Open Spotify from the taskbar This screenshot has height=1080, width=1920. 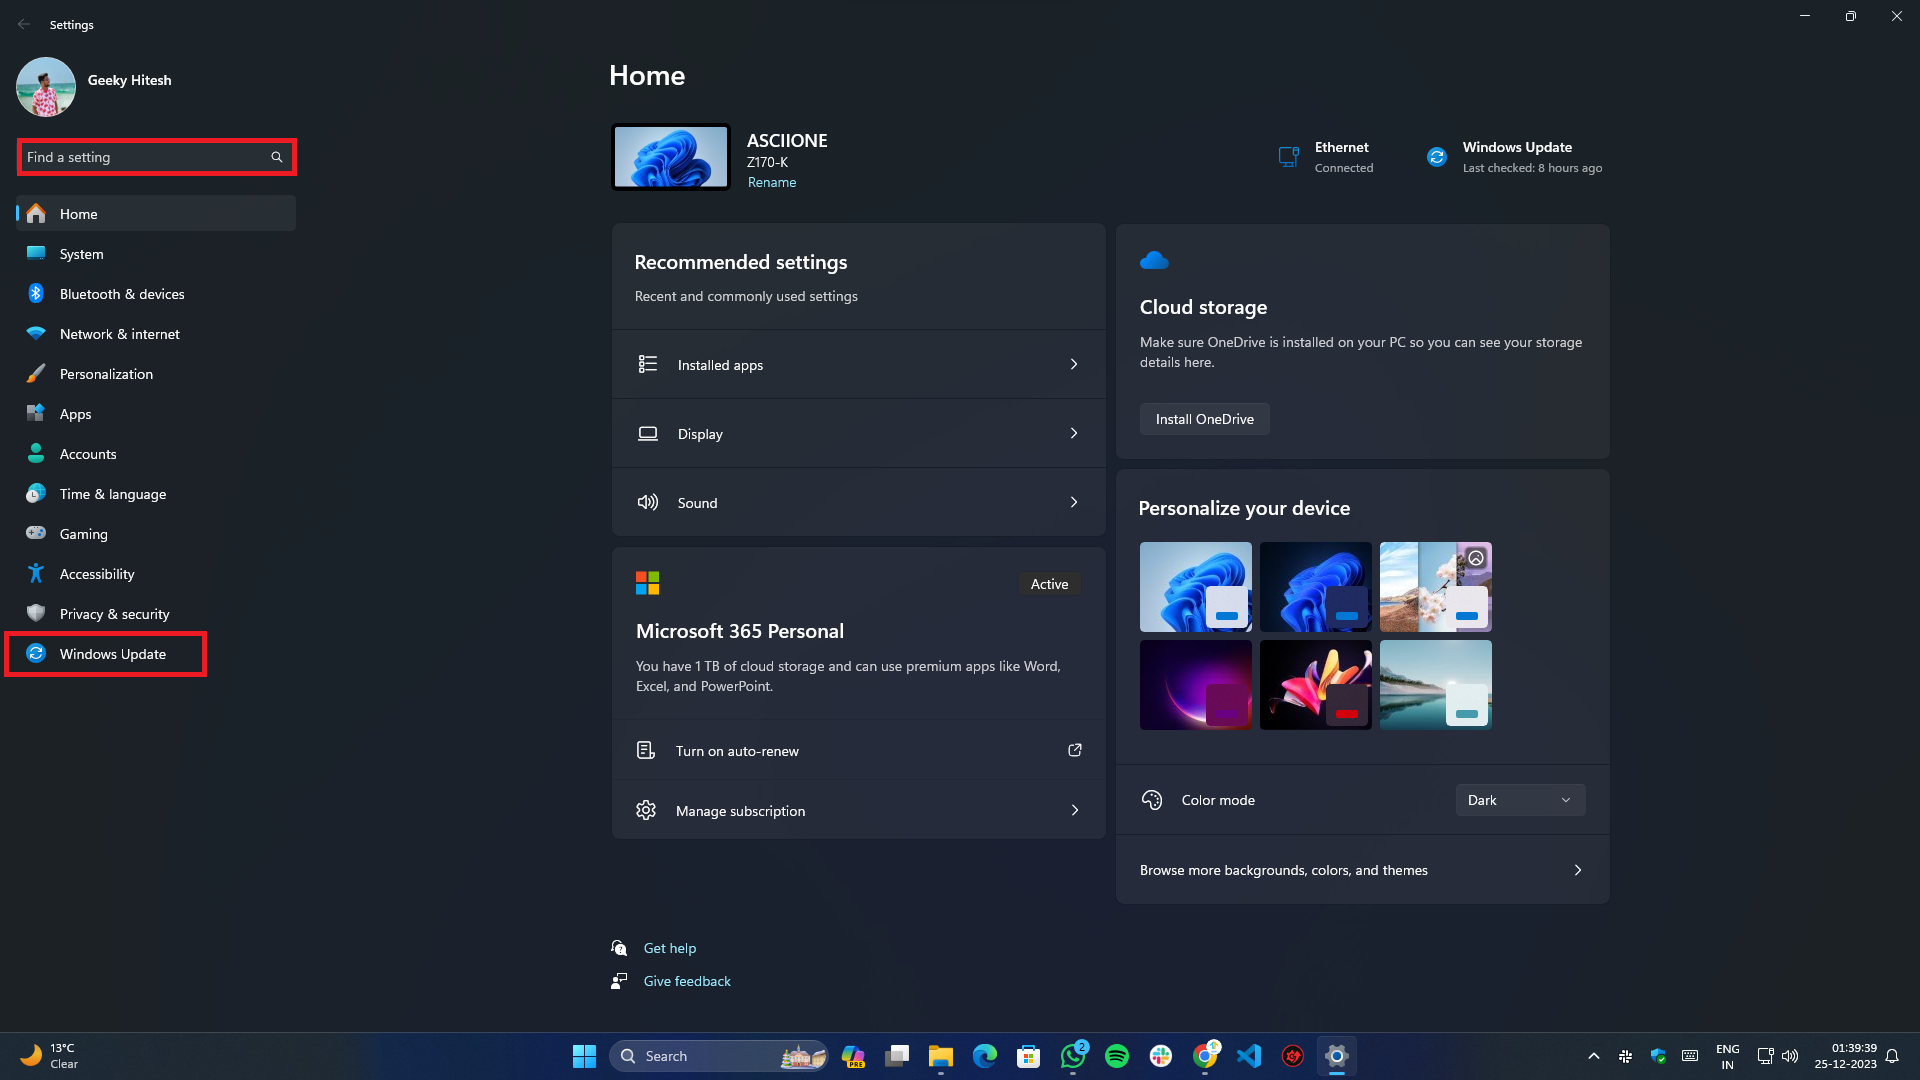click(x=1117, y=1056)
